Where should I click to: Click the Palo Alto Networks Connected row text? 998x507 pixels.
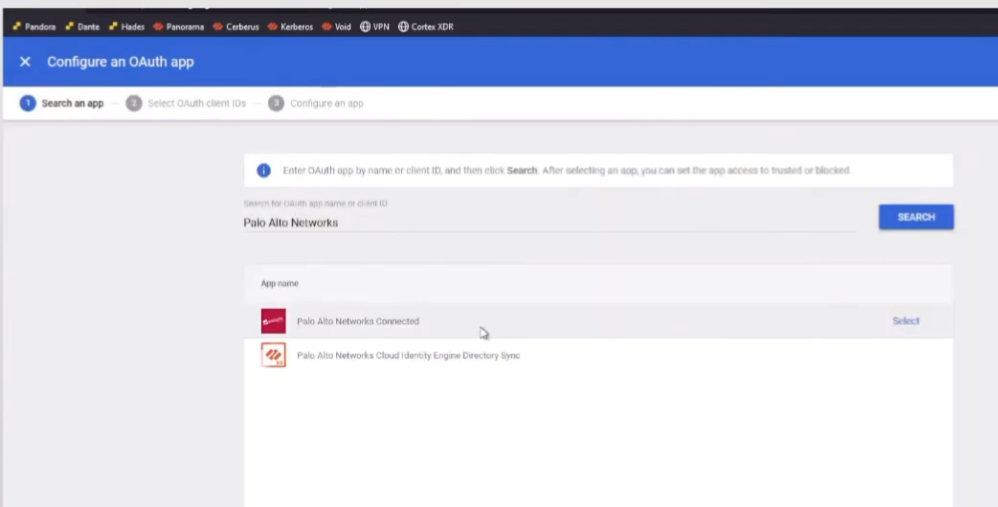pos(358,321)
